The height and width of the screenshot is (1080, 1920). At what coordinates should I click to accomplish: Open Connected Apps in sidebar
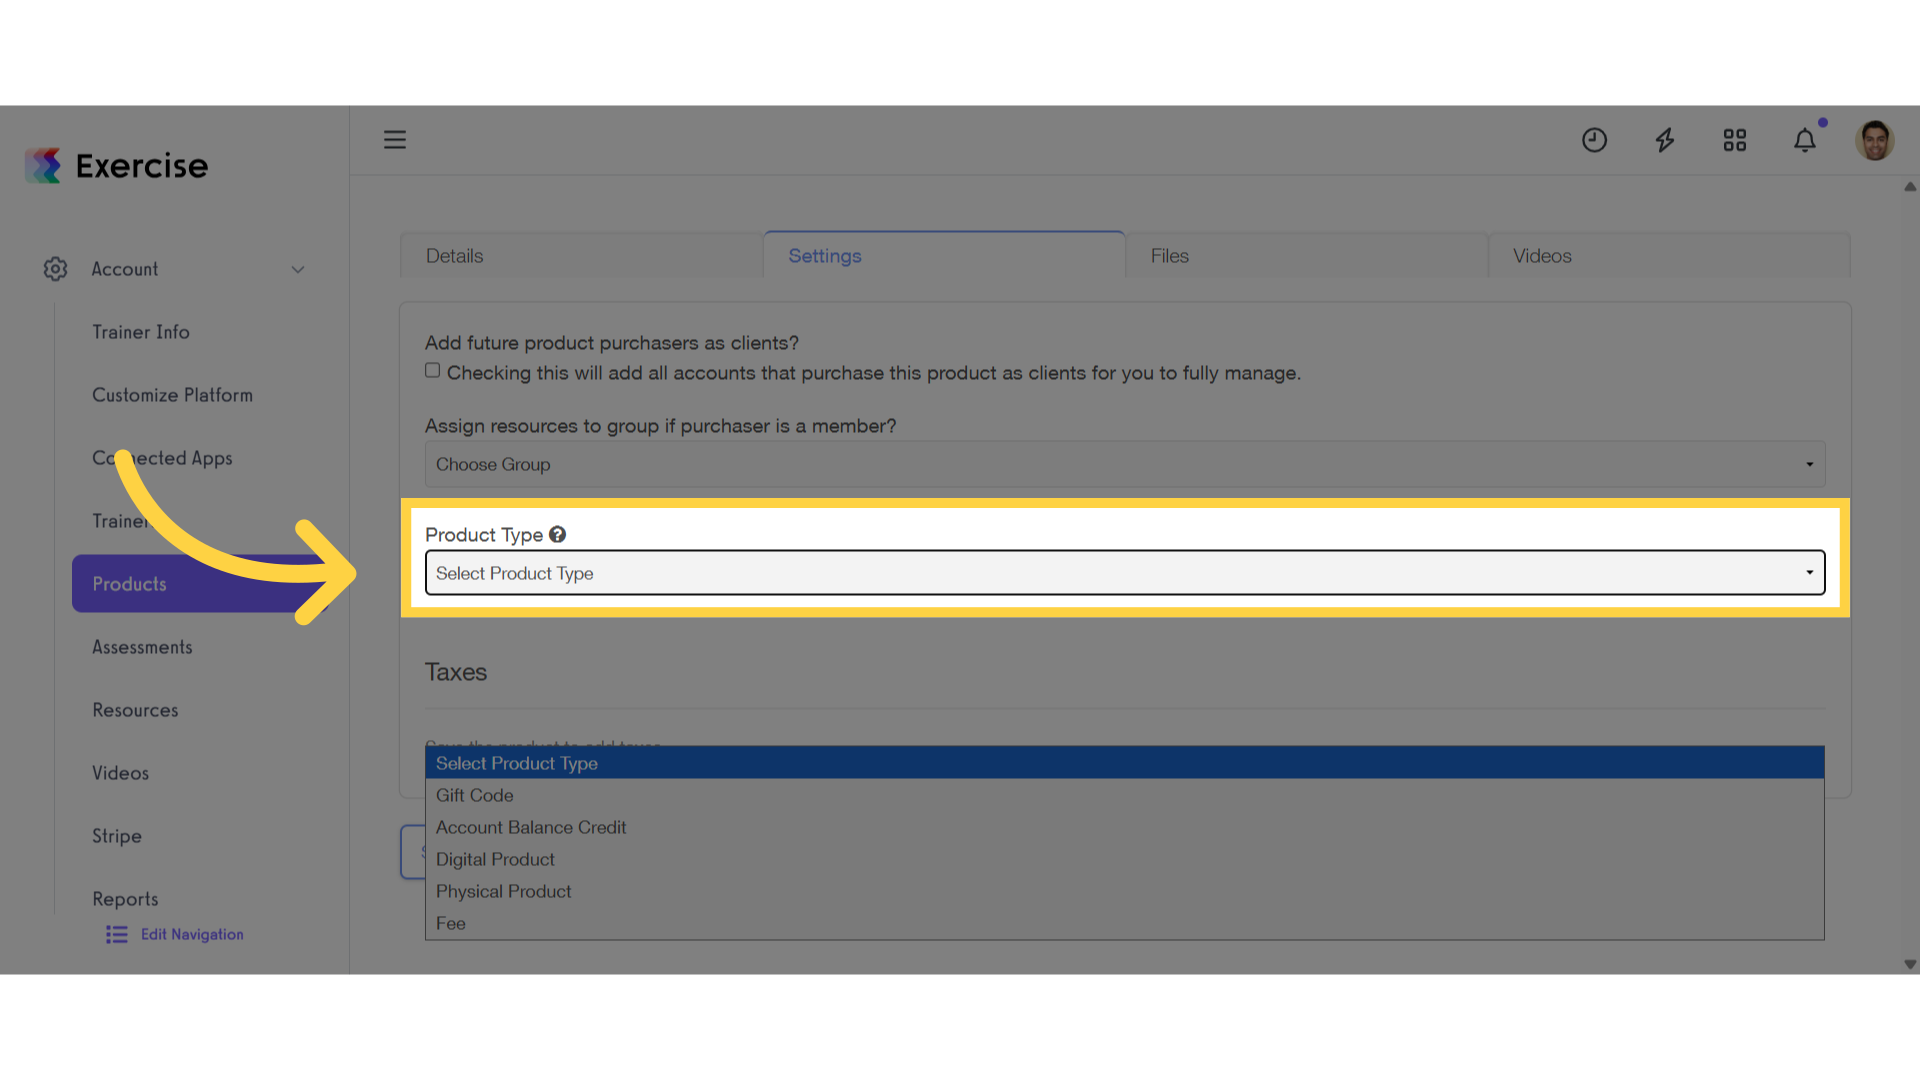[x=162, y=458]
